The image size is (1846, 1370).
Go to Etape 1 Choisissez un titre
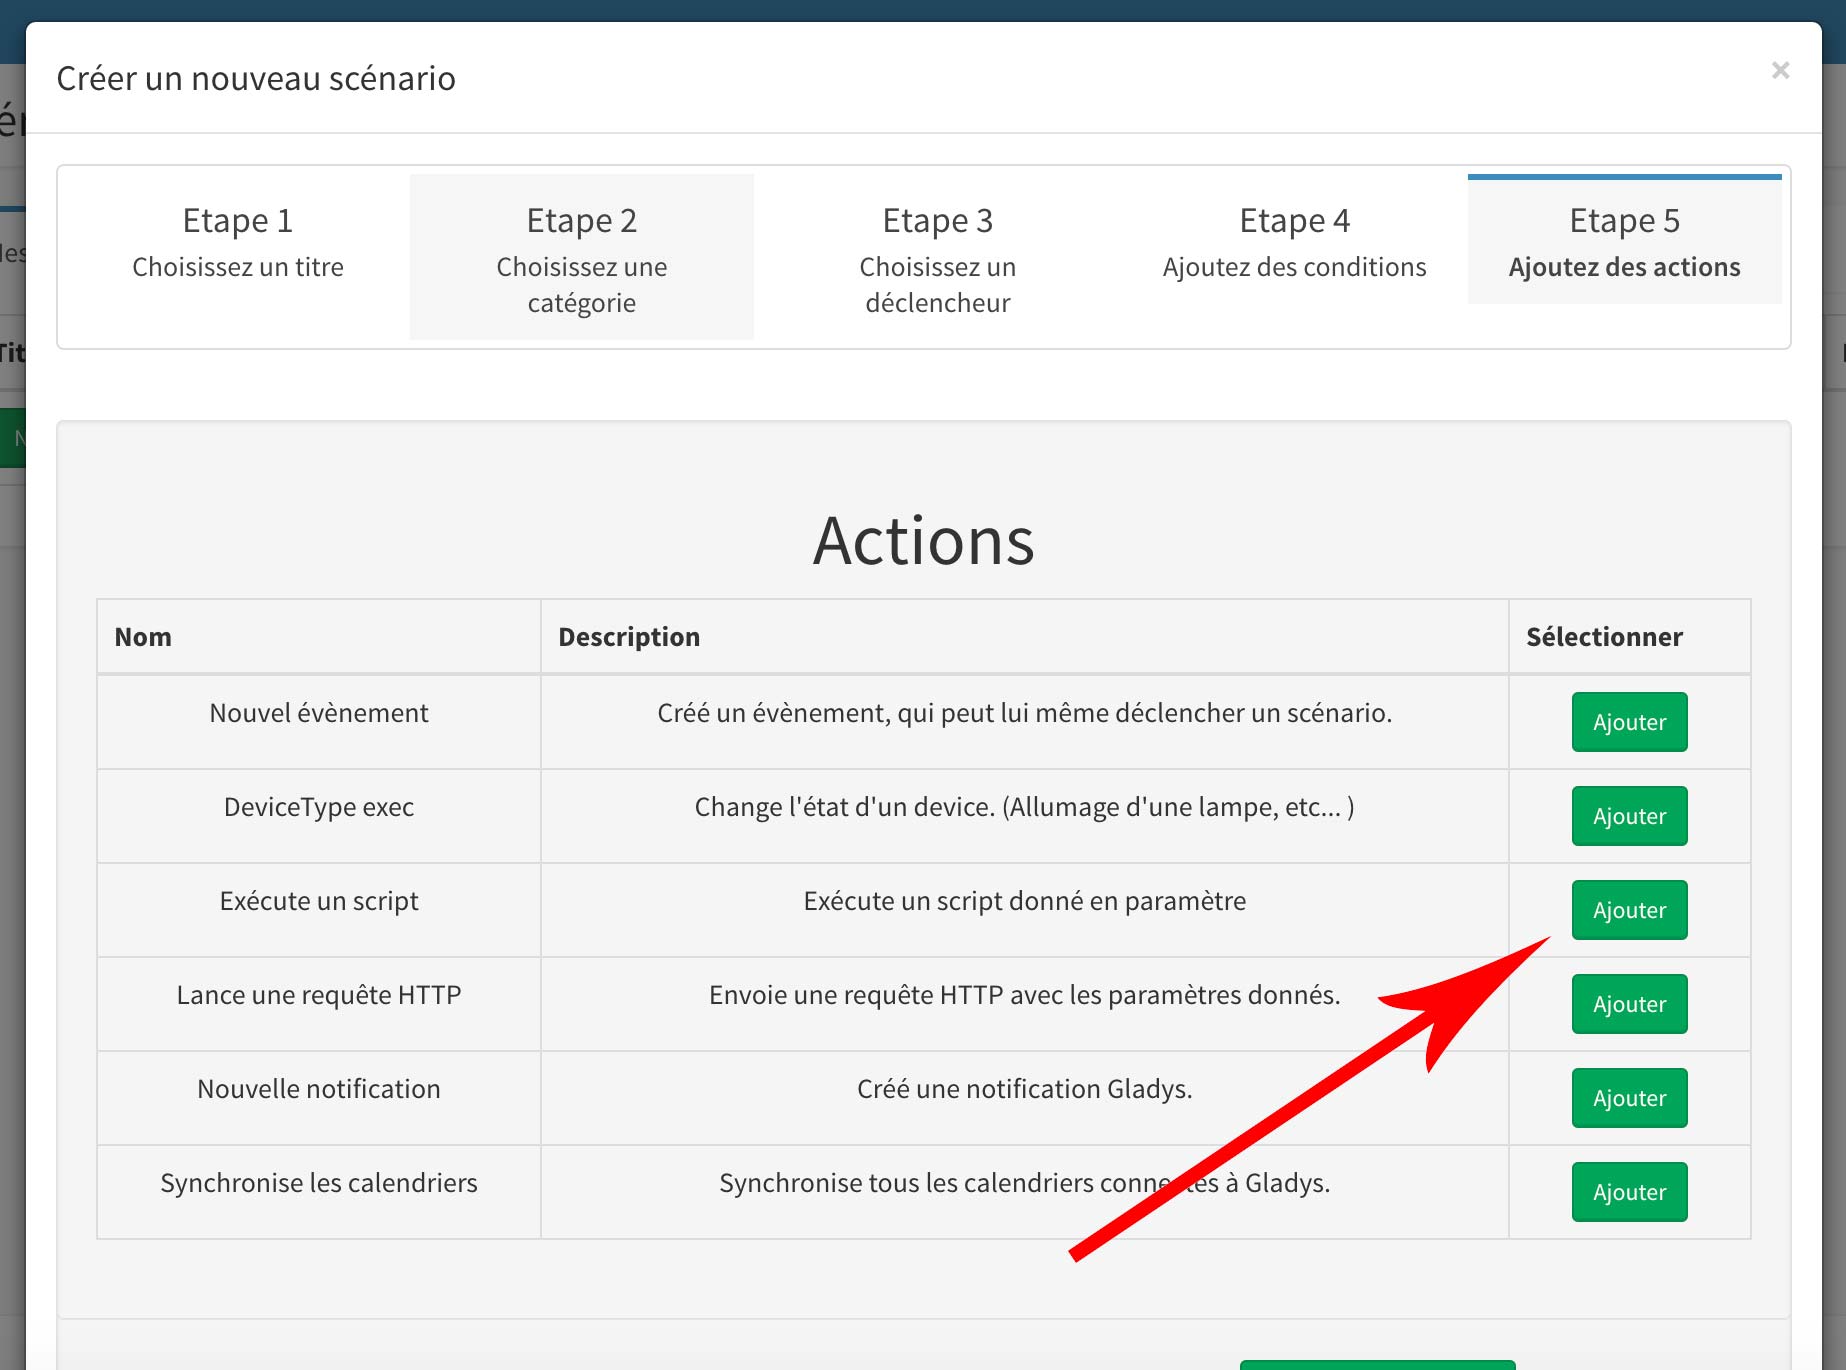(238, 241)
